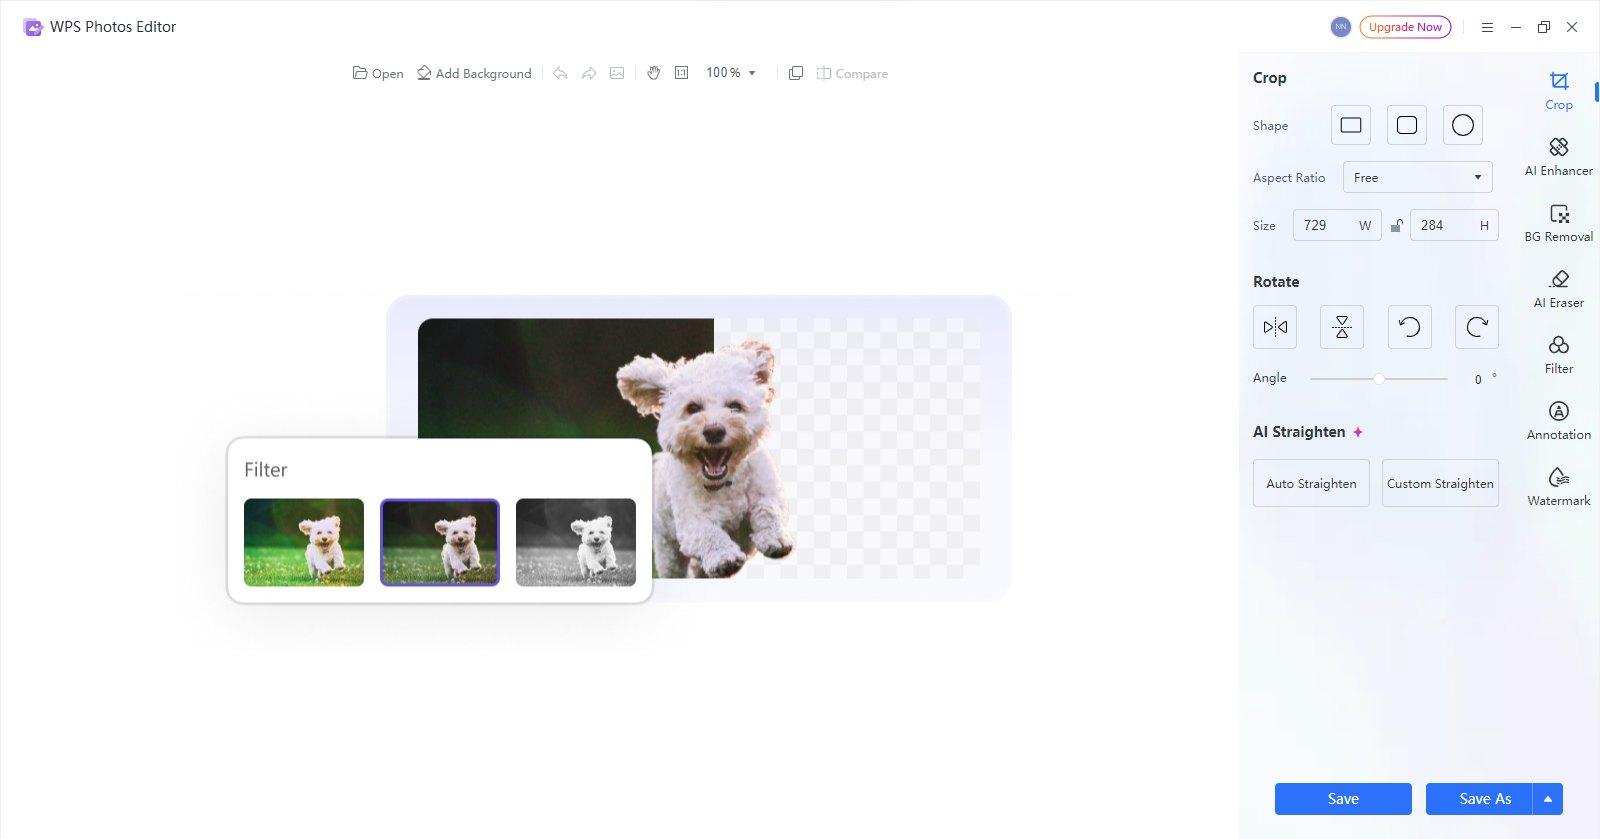Open the hamburger main menu
Screen dimensions: 1600x839
[1487, 27]
